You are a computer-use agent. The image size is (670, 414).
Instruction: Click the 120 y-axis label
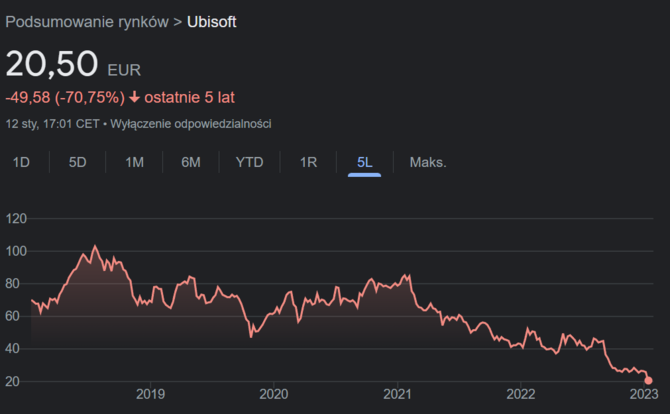[16, 219]
